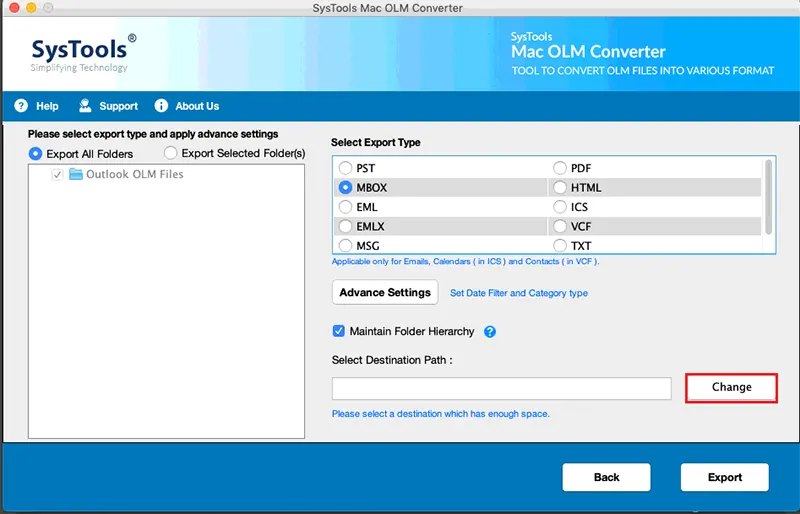Choose HTML export type
The height and width of the screenshot is (514, 800).
[x=560, y=187]
